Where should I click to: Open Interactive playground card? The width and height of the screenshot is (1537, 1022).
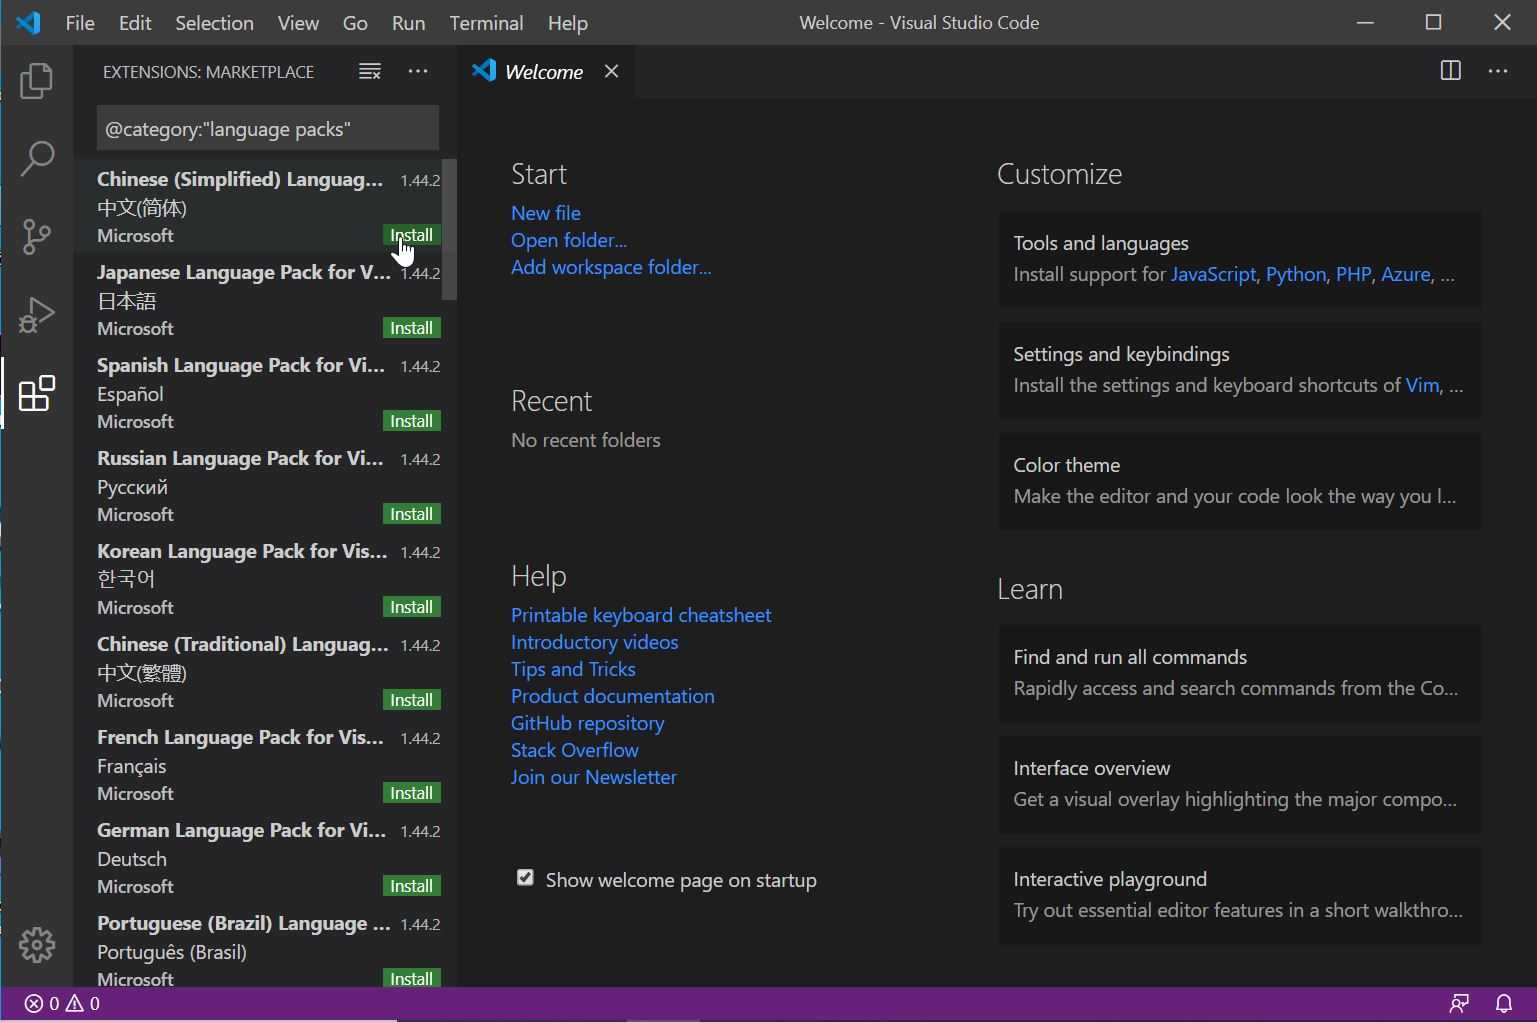coord(1239,895)
